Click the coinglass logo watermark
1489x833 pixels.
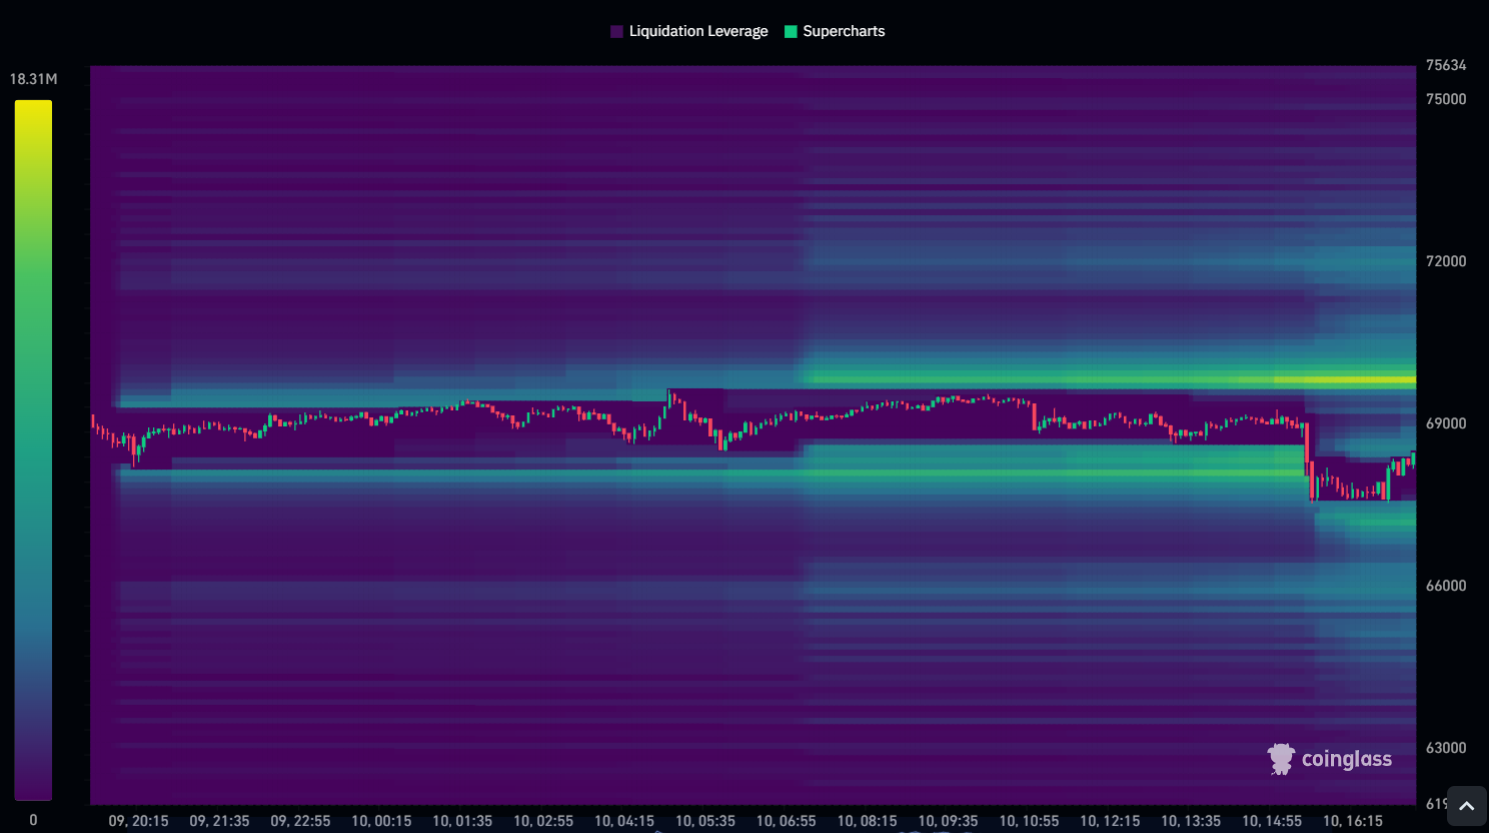[1329, 759]
